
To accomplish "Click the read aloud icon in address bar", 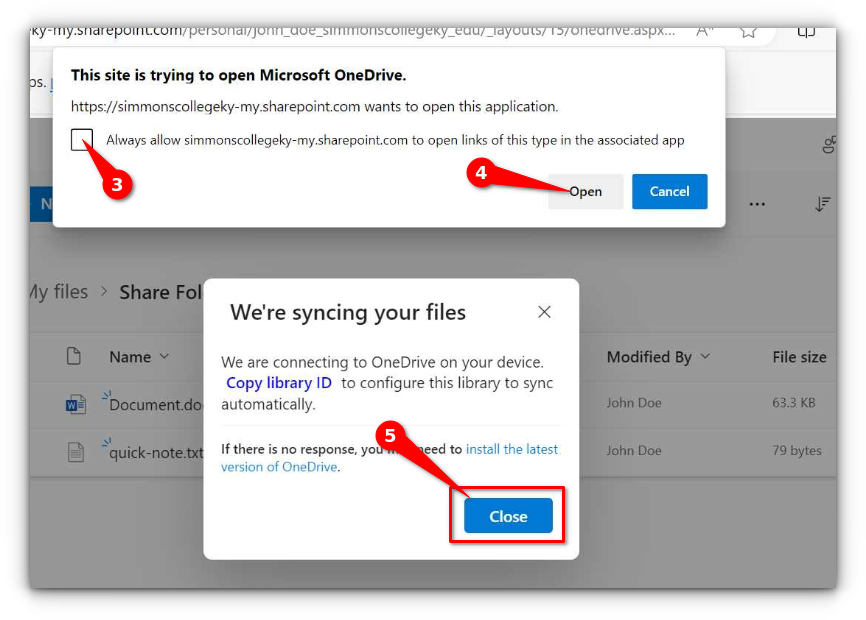I will (704, 31).
